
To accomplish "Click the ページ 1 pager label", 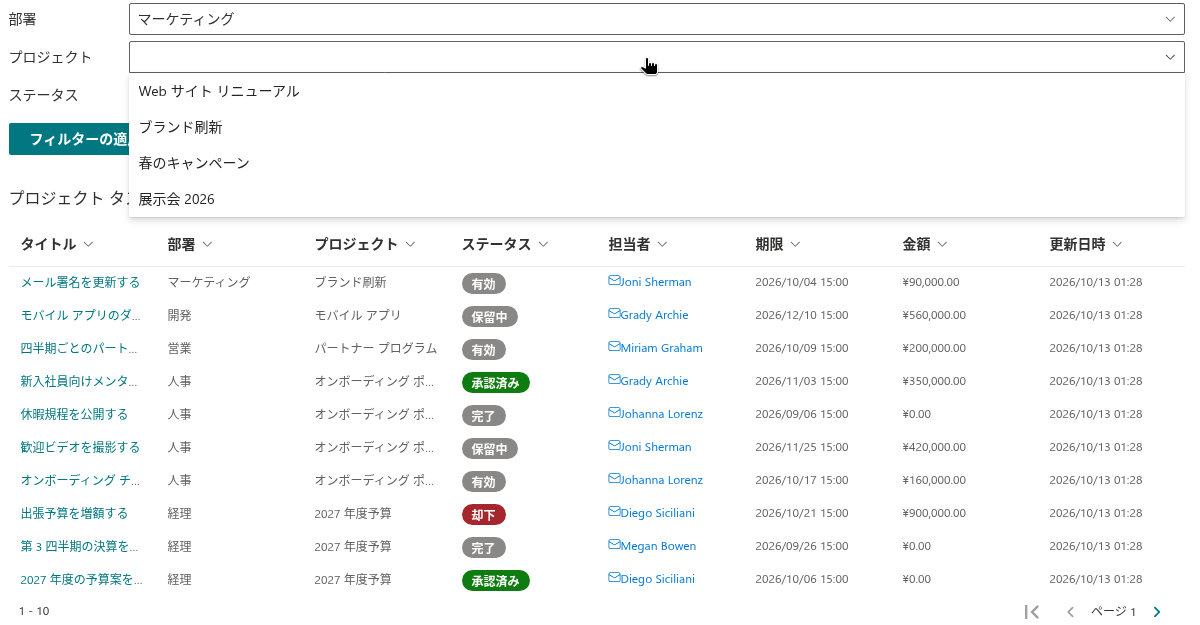I will click(1113, 611).
